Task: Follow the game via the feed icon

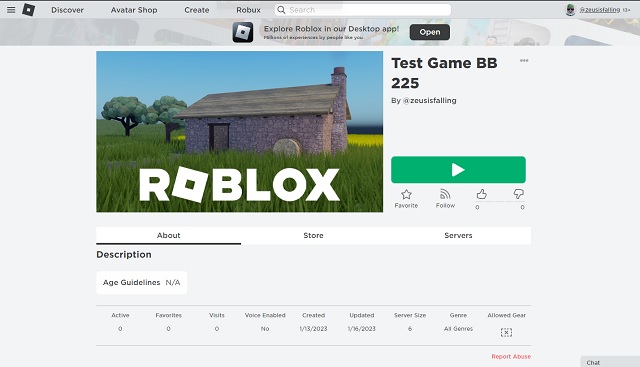Action: (x=445, y=194)
